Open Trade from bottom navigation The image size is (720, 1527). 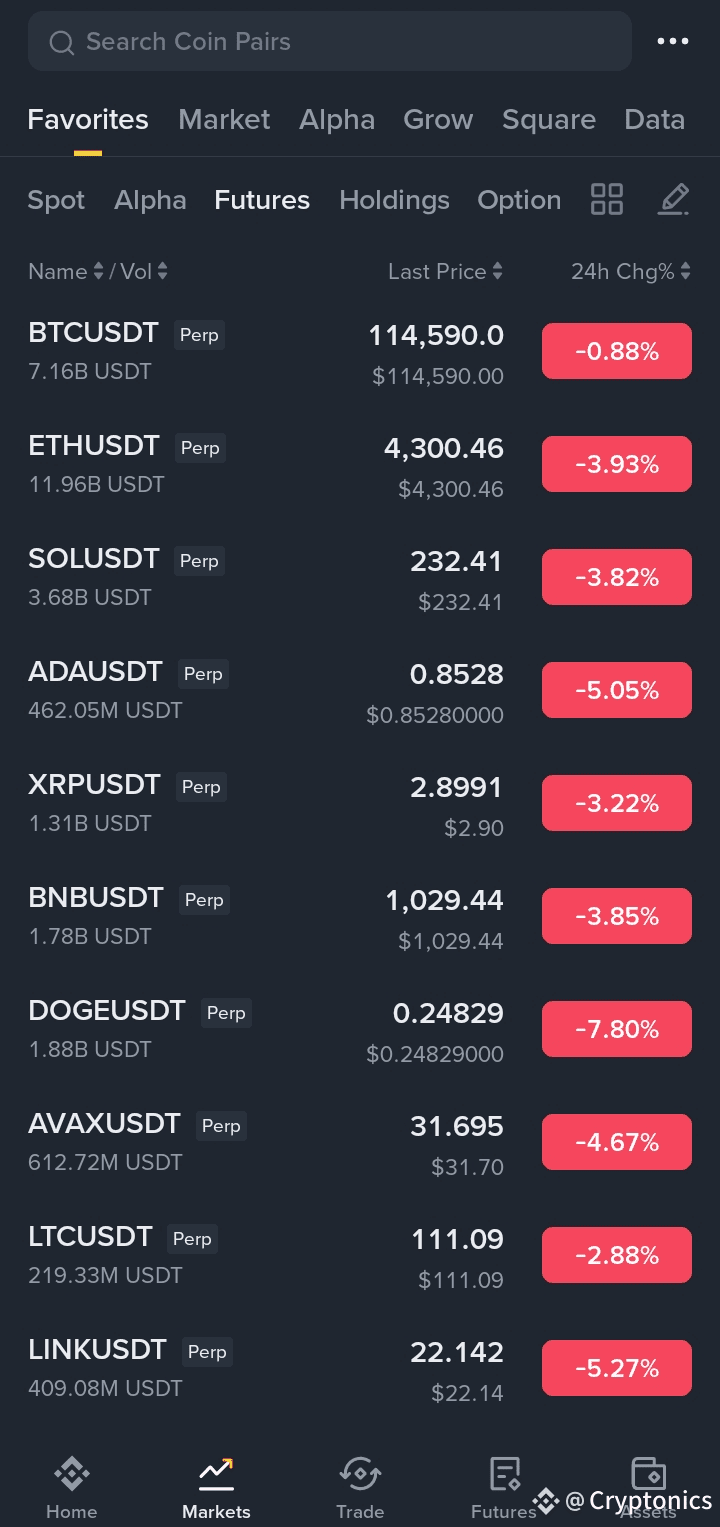click(360, 1487)
